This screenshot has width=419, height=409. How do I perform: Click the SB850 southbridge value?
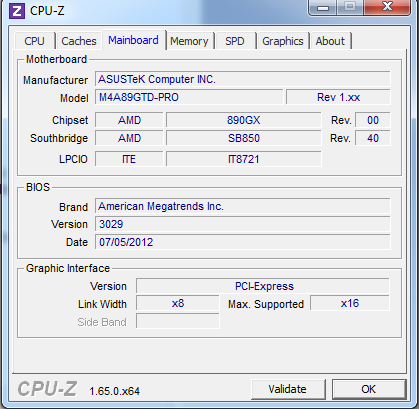pyautogui.click(x=244, y=138)
